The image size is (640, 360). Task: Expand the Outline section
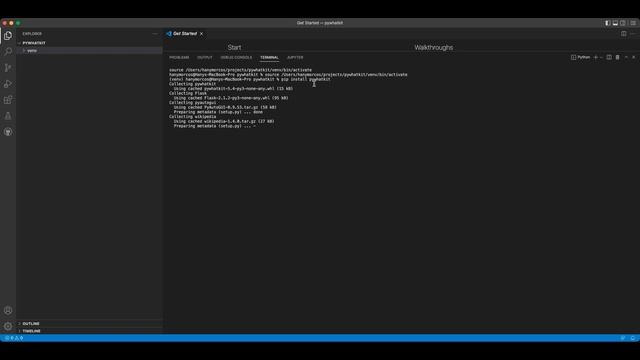(x=89, y=324)
